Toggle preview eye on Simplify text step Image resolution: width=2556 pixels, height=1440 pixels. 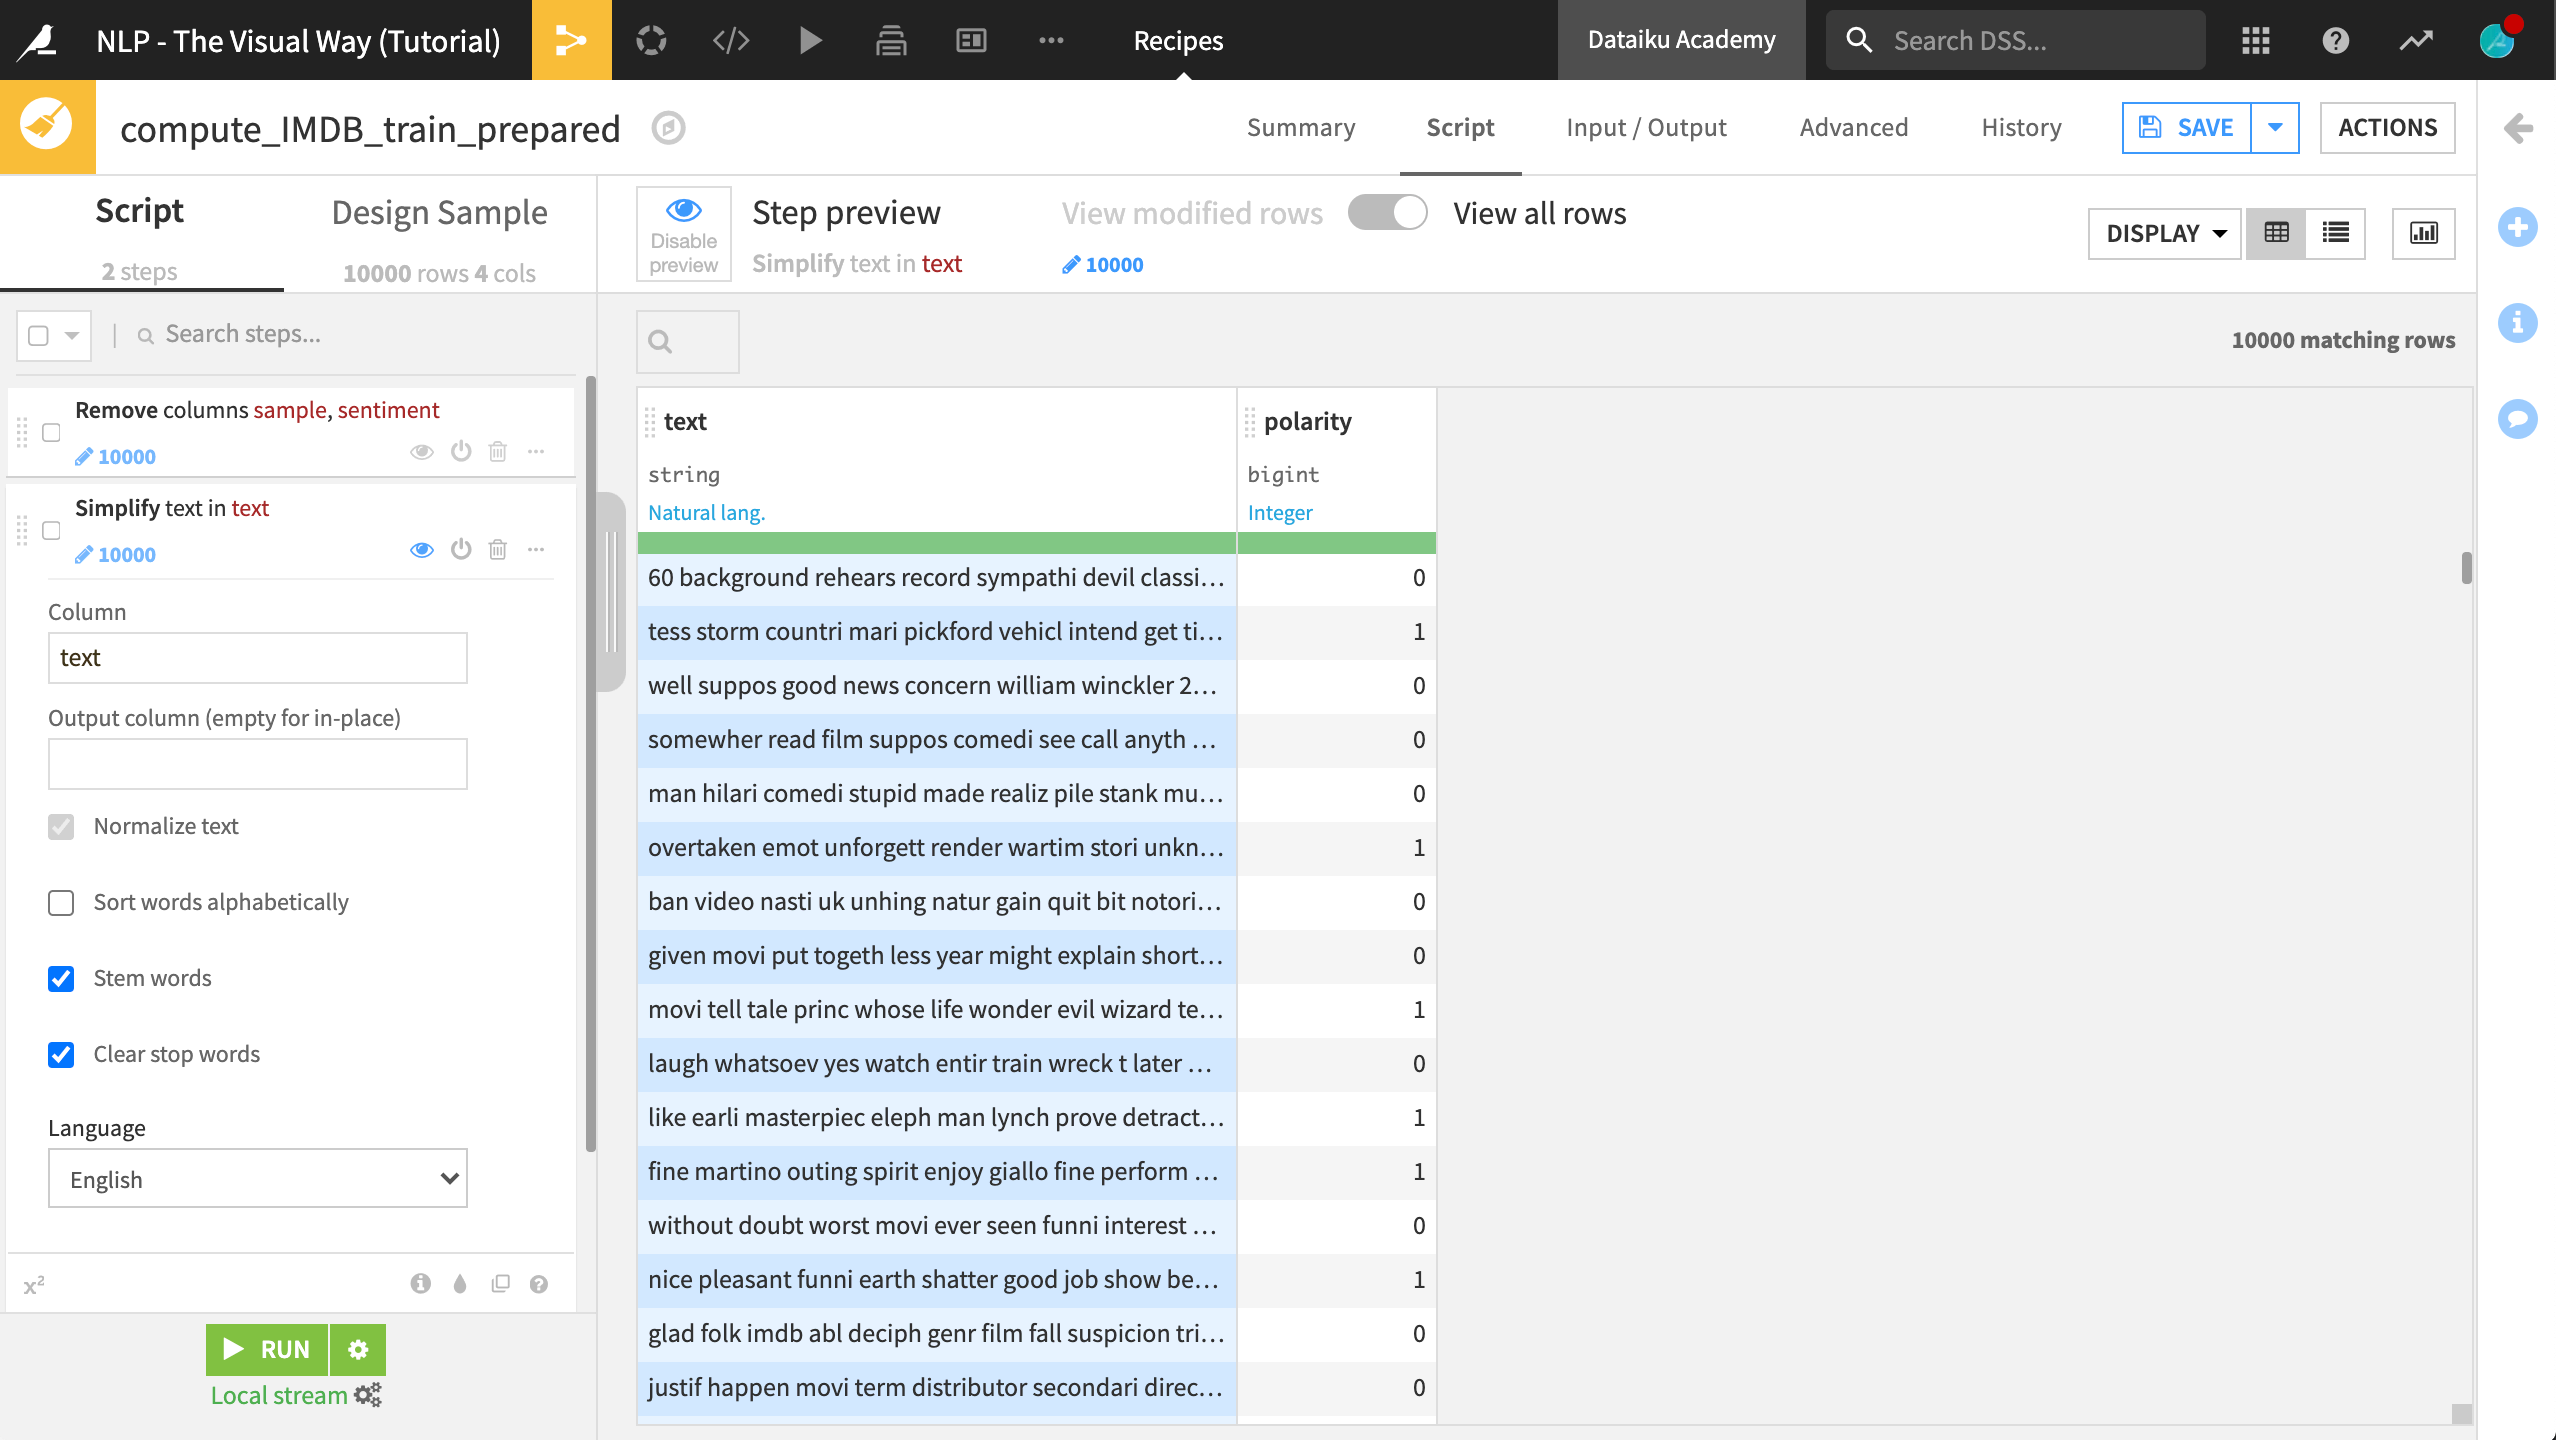[421, 550]
